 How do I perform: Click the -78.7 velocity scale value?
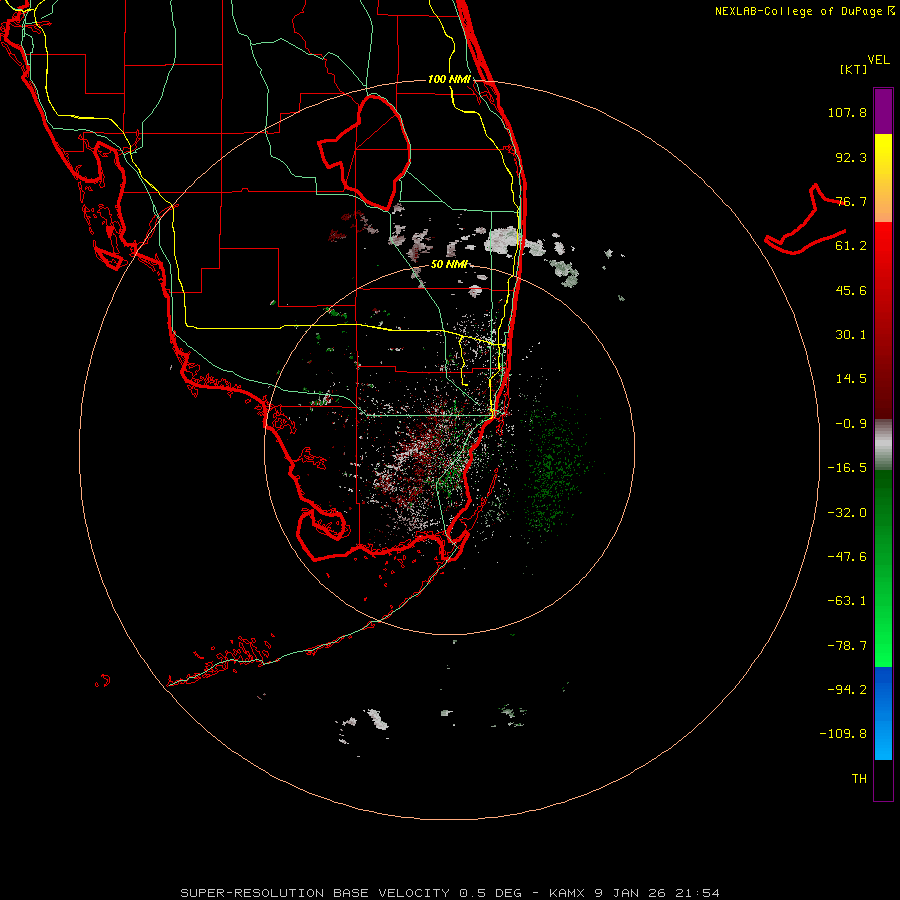(847, 646)
